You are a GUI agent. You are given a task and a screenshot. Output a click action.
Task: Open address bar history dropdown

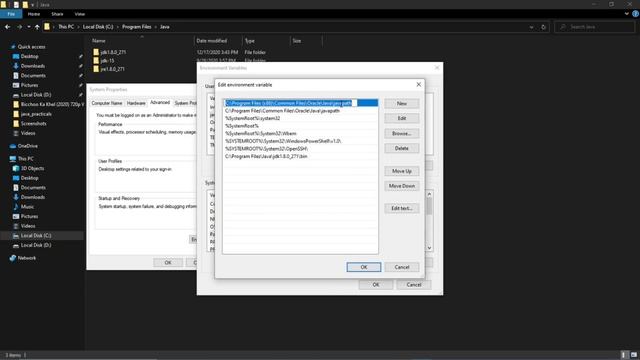[x=531, y=27]
